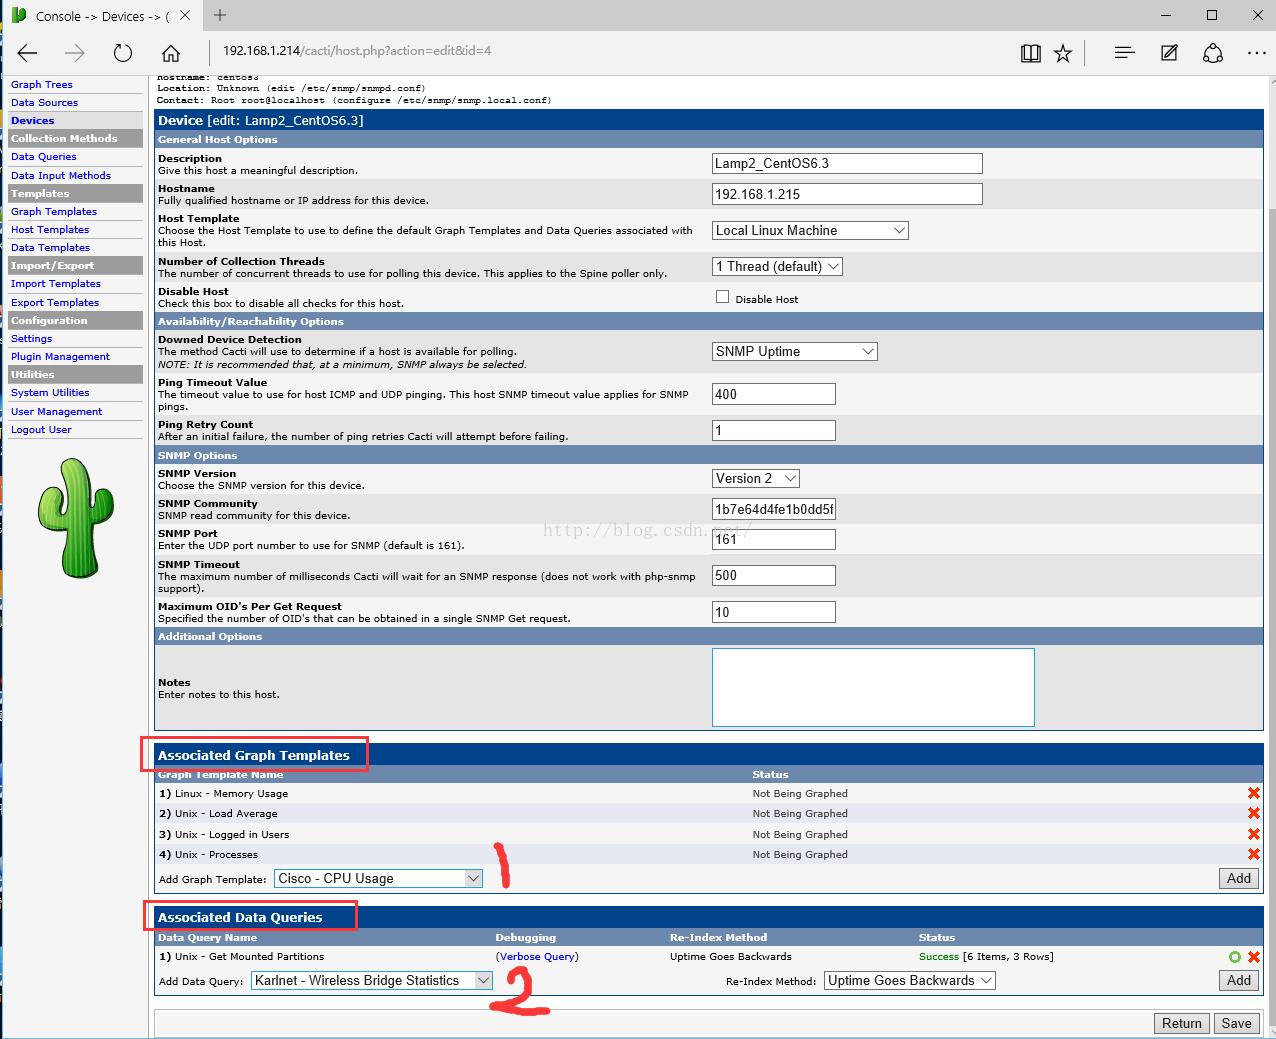Open Data Input Methods in sidebar
1276x1039 pixels.
pos(61,176)
